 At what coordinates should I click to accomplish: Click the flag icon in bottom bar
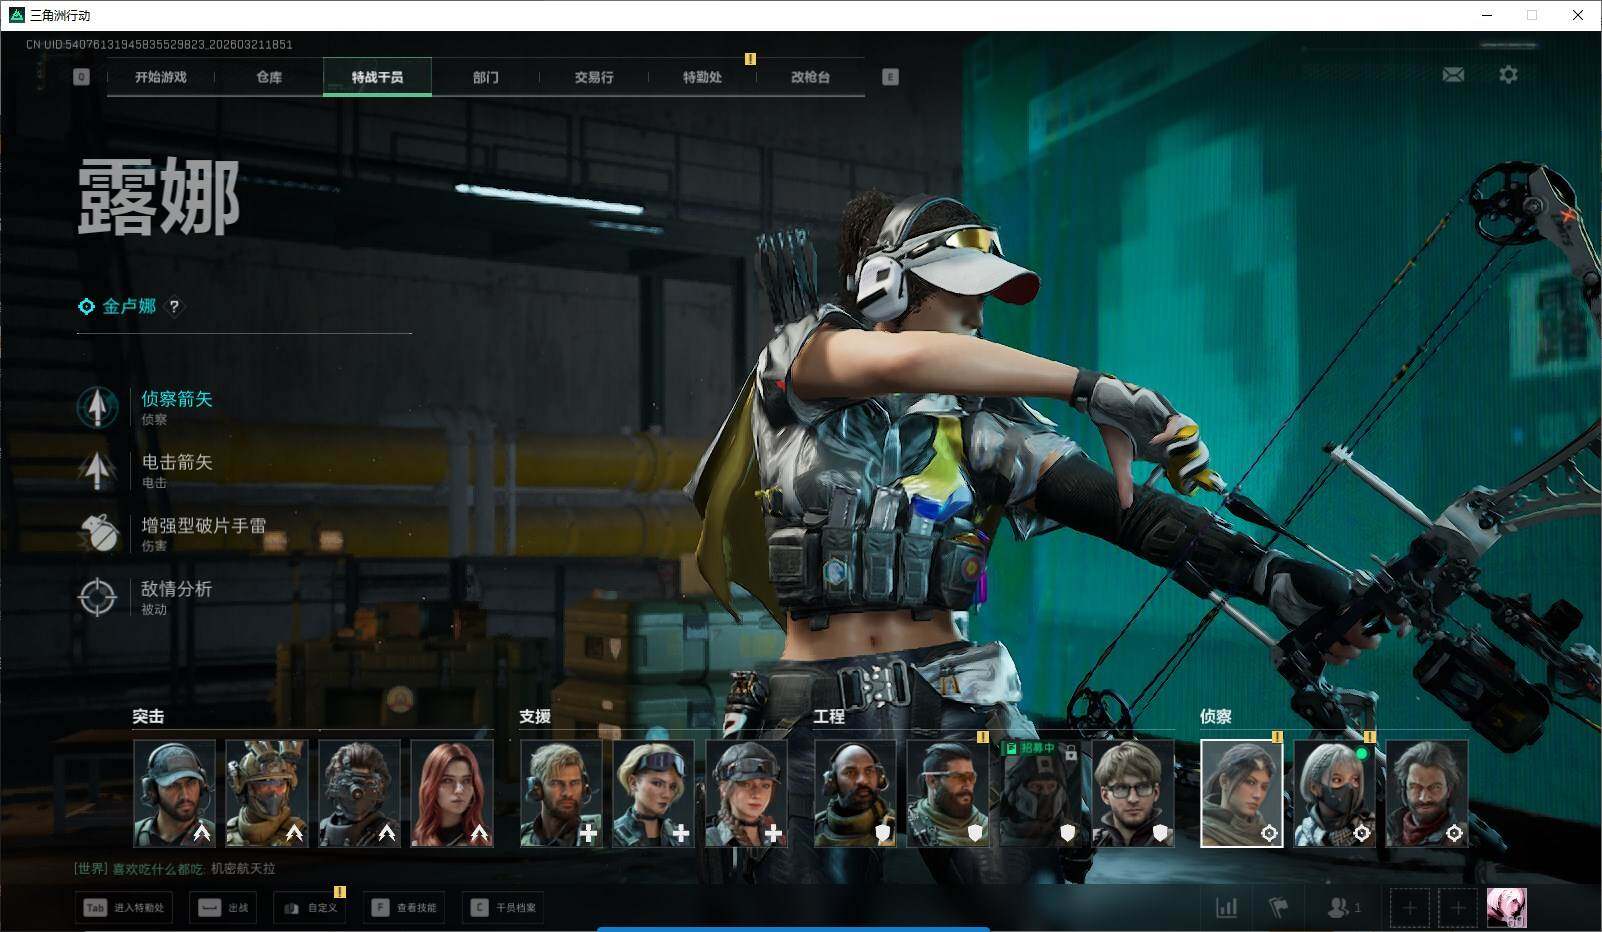(x=1278, y=908)
